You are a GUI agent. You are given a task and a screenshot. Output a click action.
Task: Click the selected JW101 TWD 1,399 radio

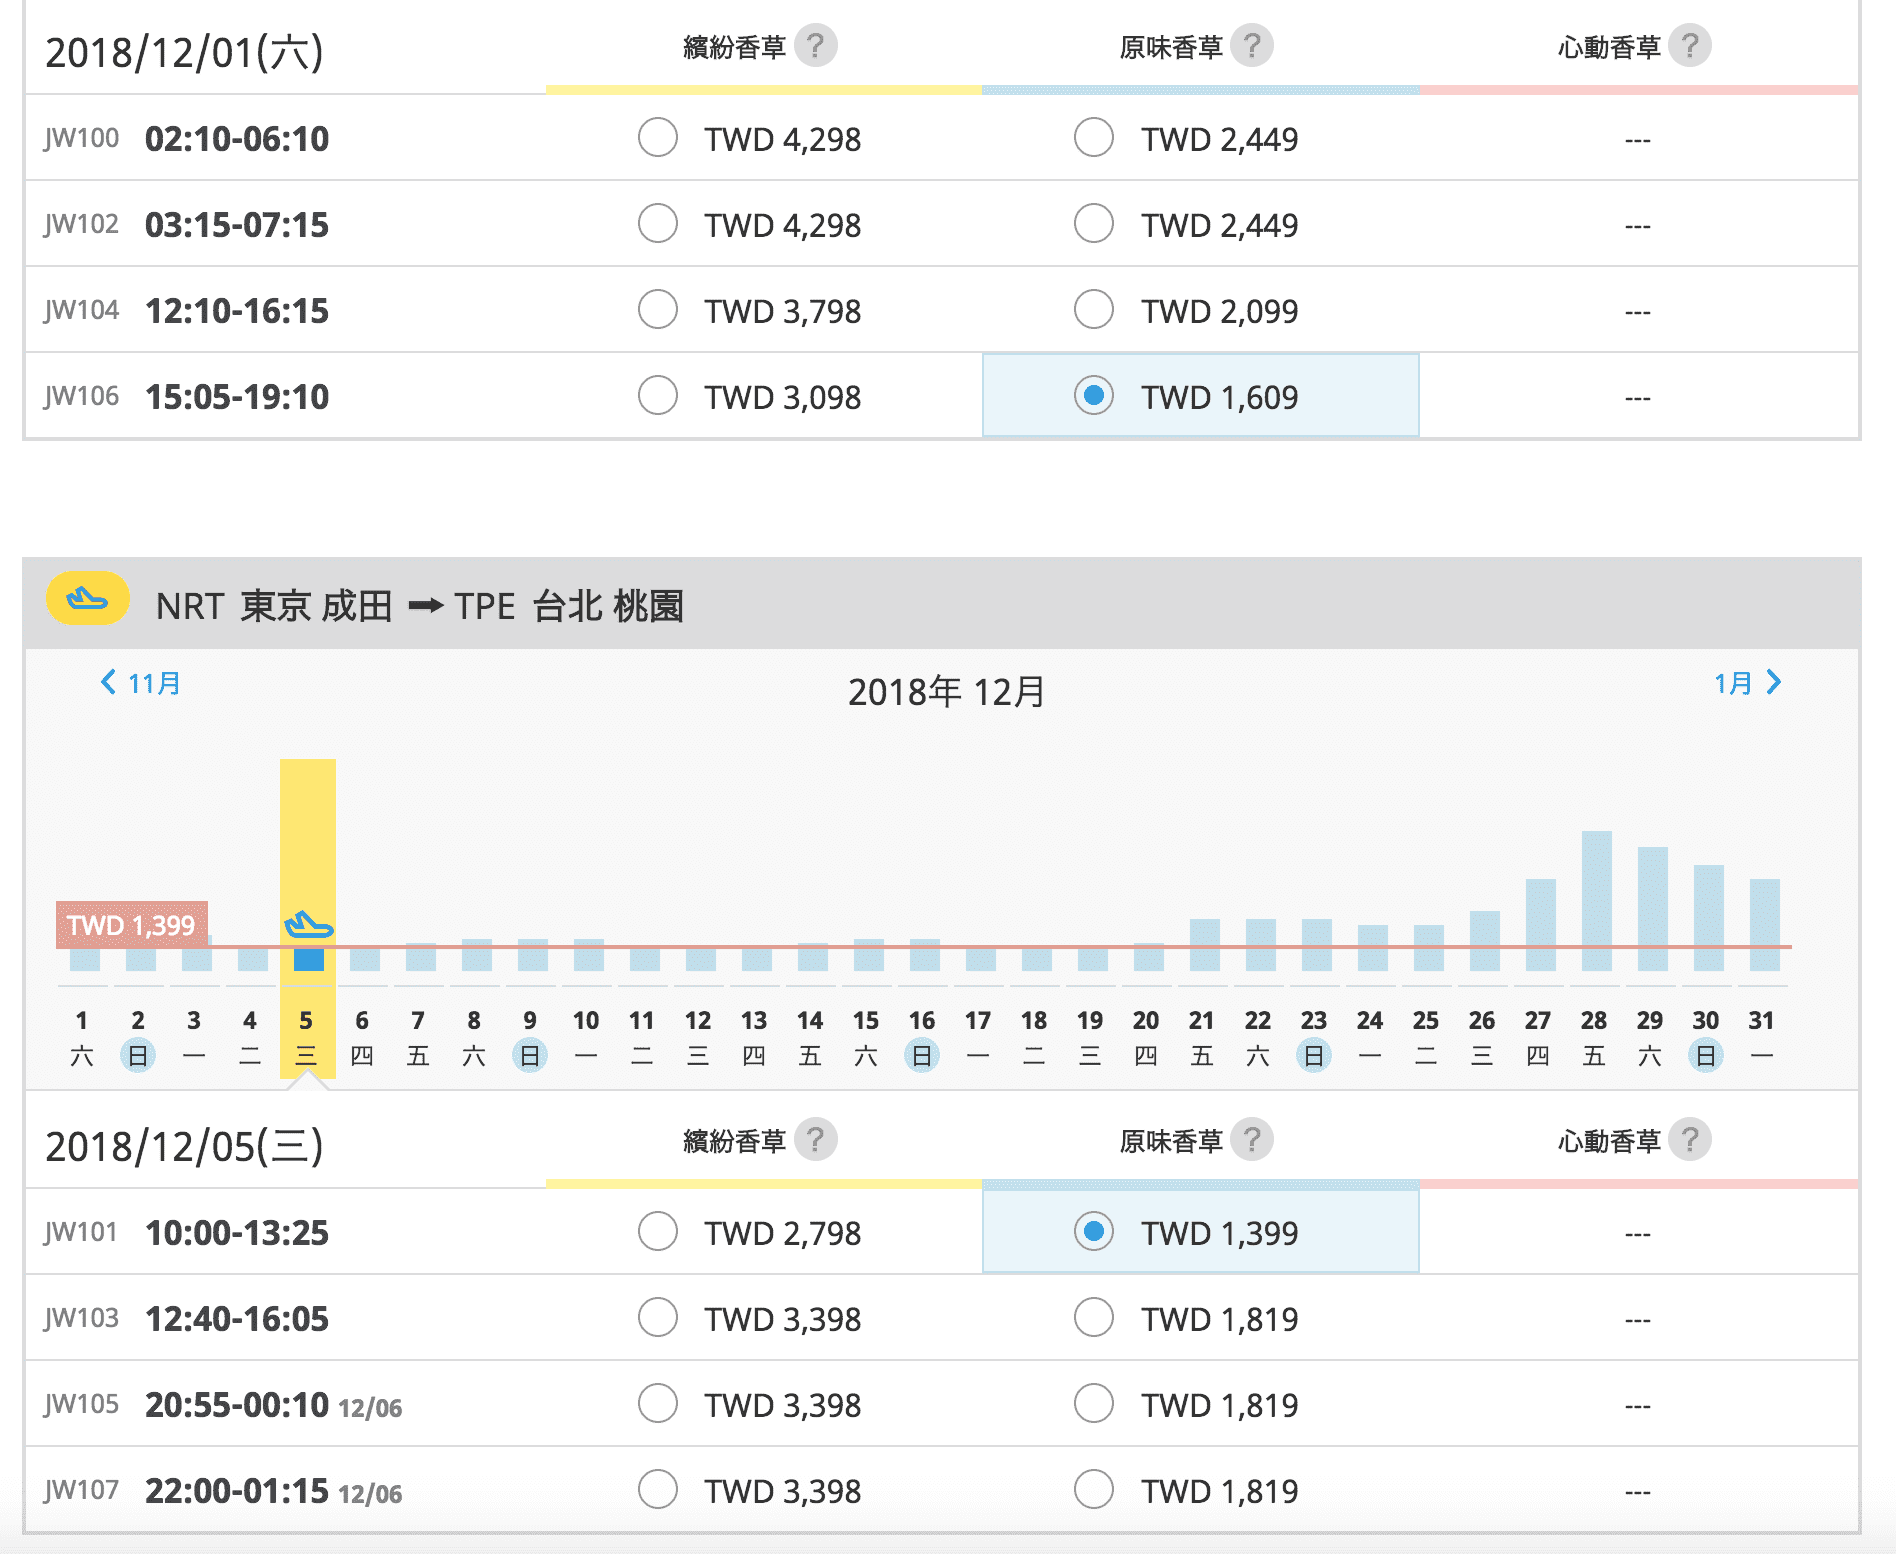point(1094,1232)
